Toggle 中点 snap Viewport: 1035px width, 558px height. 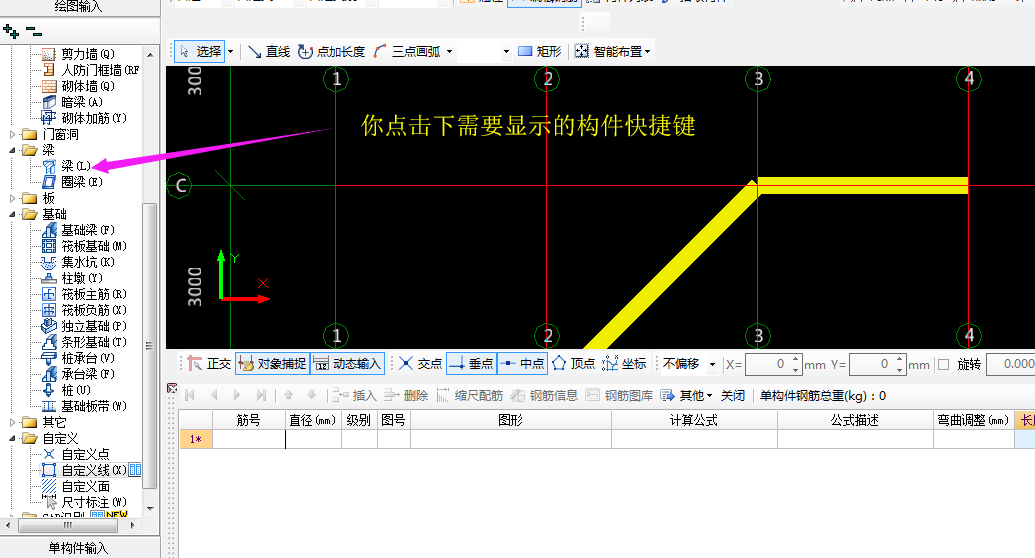pos(521,364)
